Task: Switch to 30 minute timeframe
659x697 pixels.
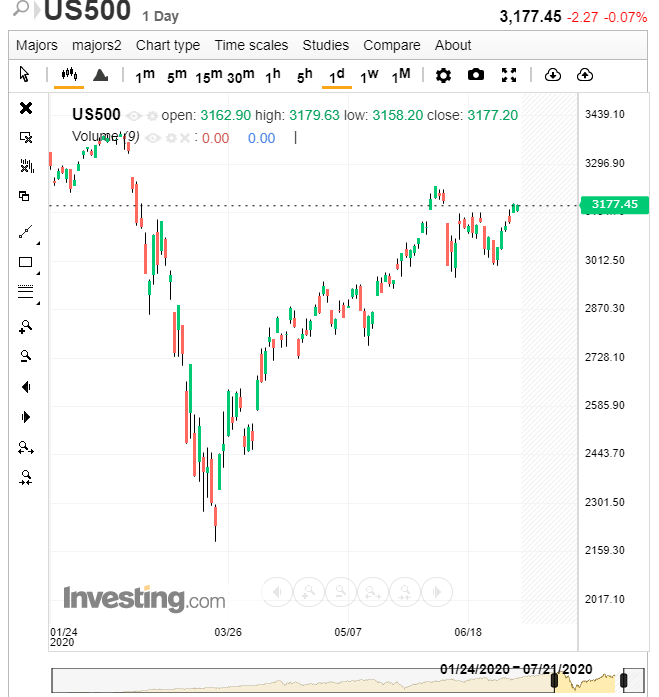Action: [x=241, y=76]
